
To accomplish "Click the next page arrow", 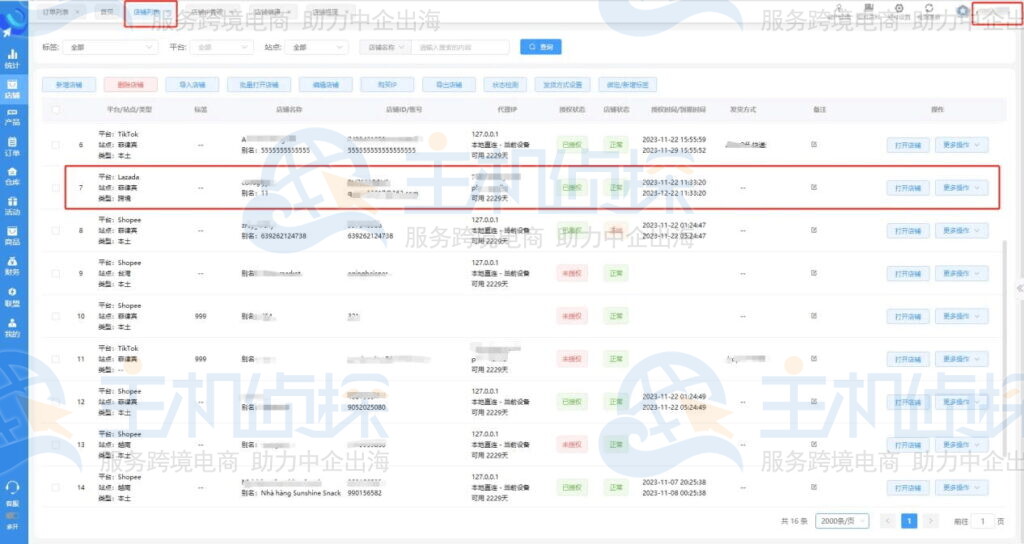I will click(x=931, y=521).
